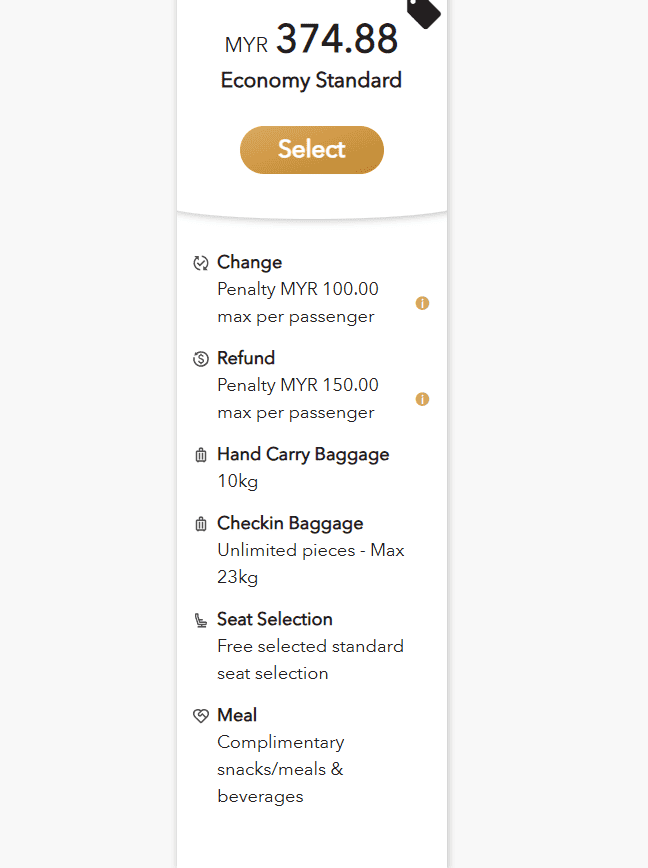The image size is (648, 868).
Task: Click the Change heading text
Action: click(x=250, y=262)
